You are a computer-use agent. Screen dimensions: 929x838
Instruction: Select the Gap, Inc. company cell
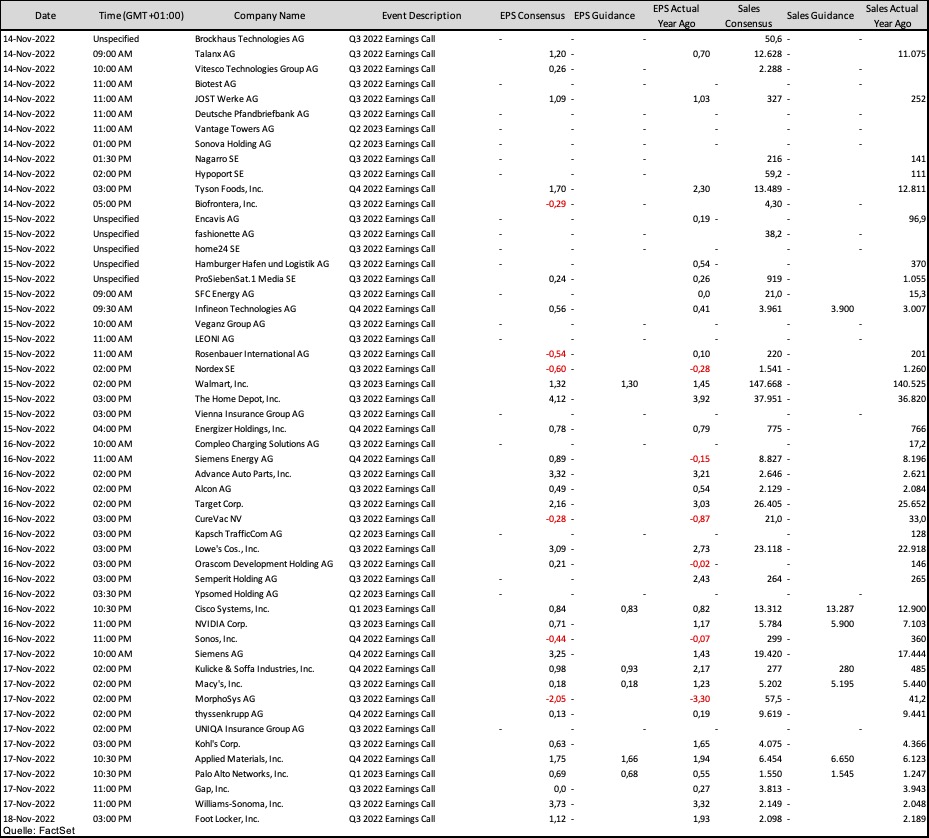[x=212, y=789]
